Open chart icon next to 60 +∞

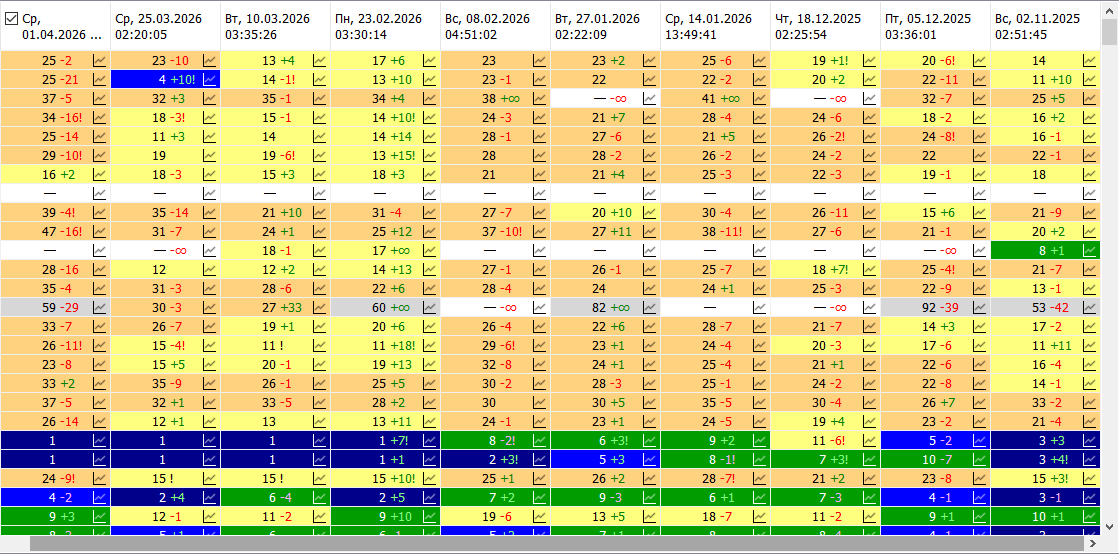coord(429,307)
